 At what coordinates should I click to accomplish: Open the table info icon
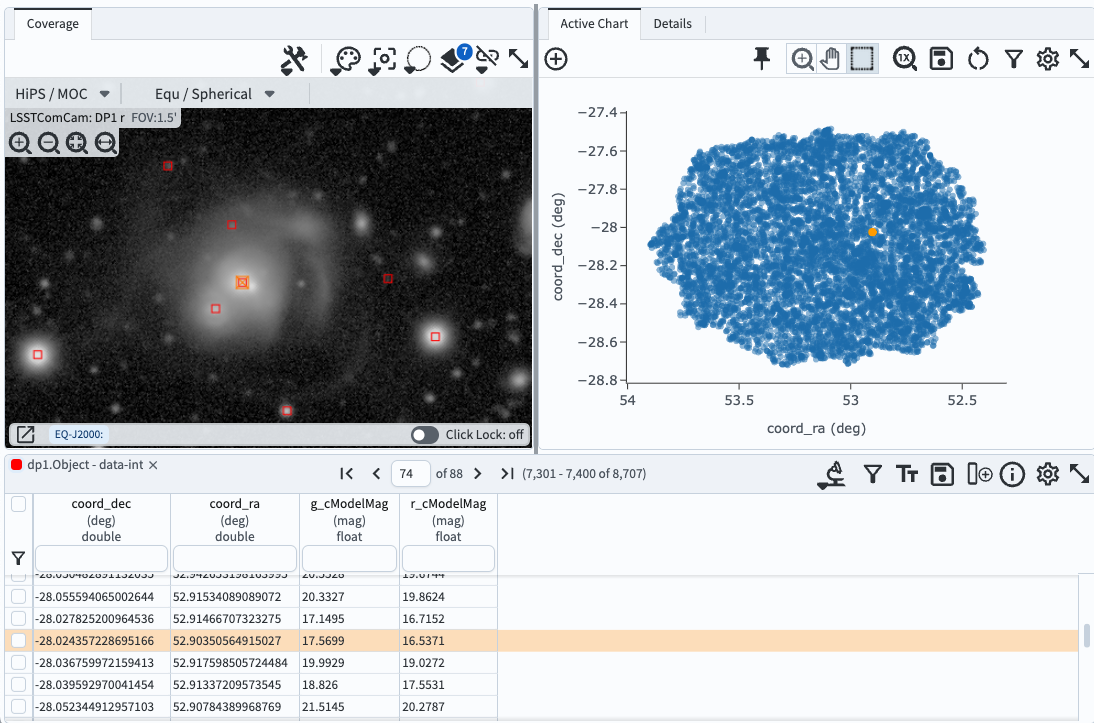(x=1012, y=474)
